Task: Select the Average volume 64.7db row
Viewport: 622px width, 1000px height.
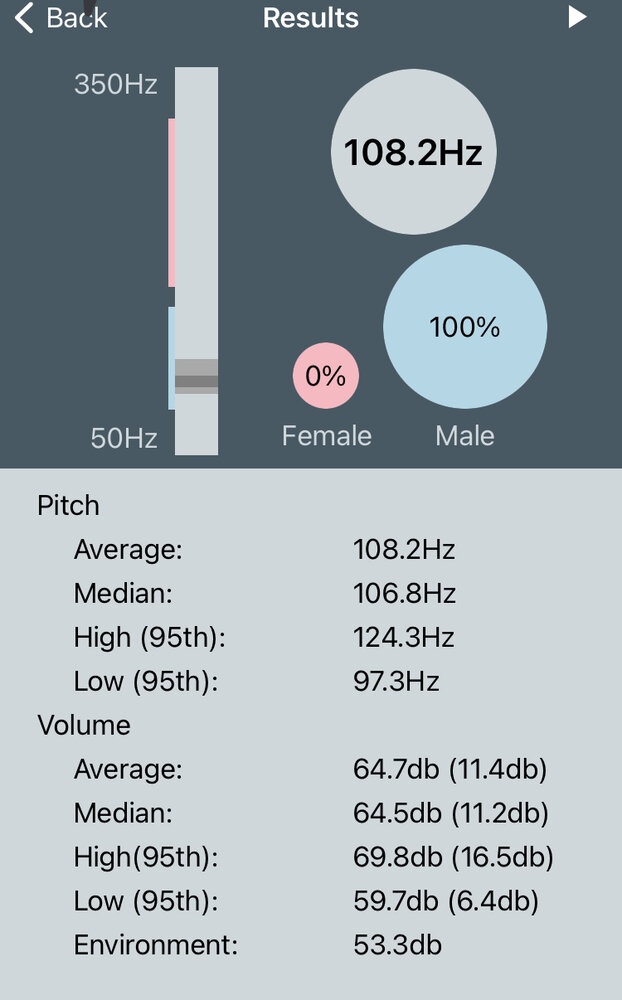Action: click(311, 769)
